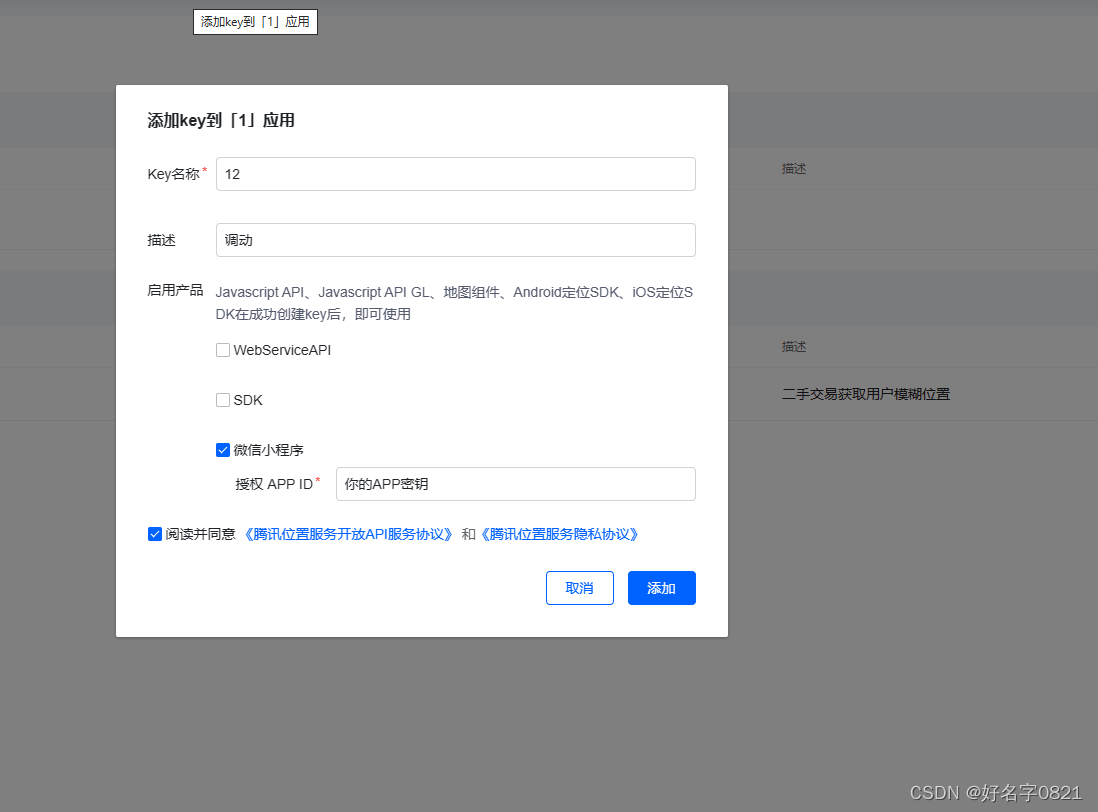1098x812 pixels.
Task: Click the row text 二手交易获取用户模糊位置
Action: [x=866, y=394]
